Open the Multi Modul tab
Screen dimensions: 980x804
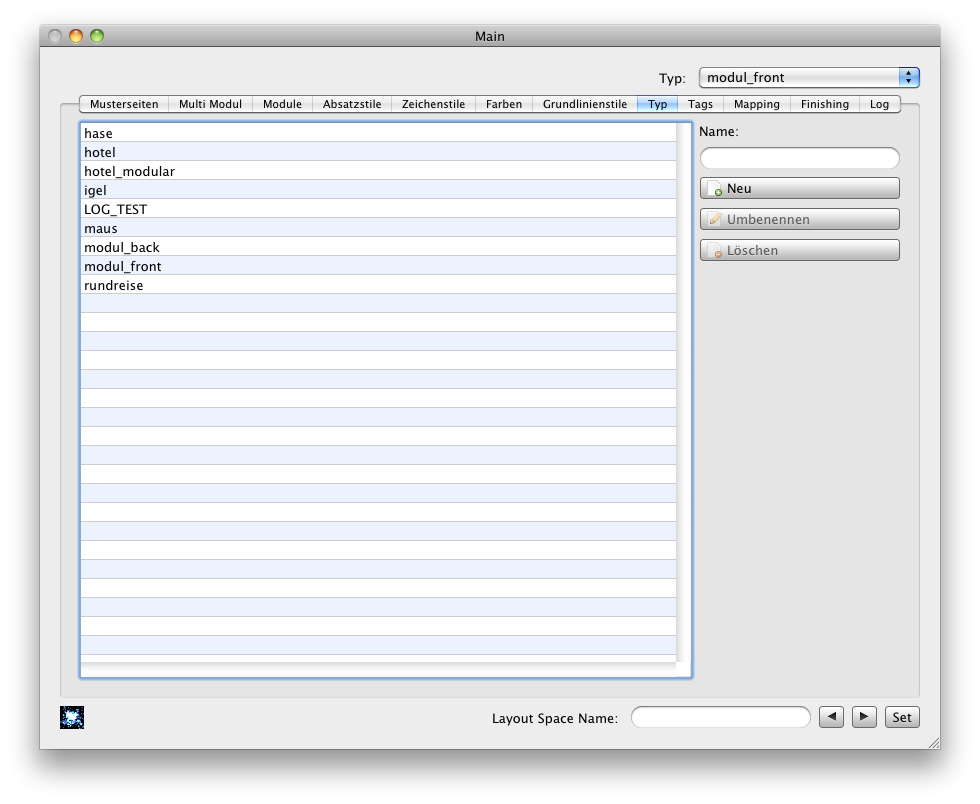pos(210,104)
